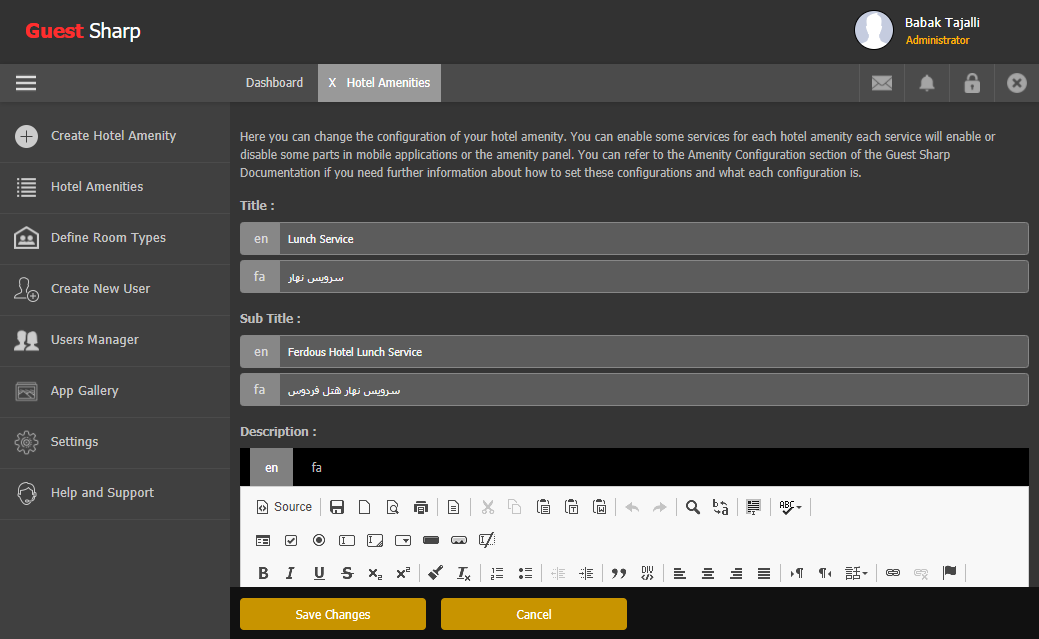Insert a bulleted list
1039x639 pixels.
point(525,573)
